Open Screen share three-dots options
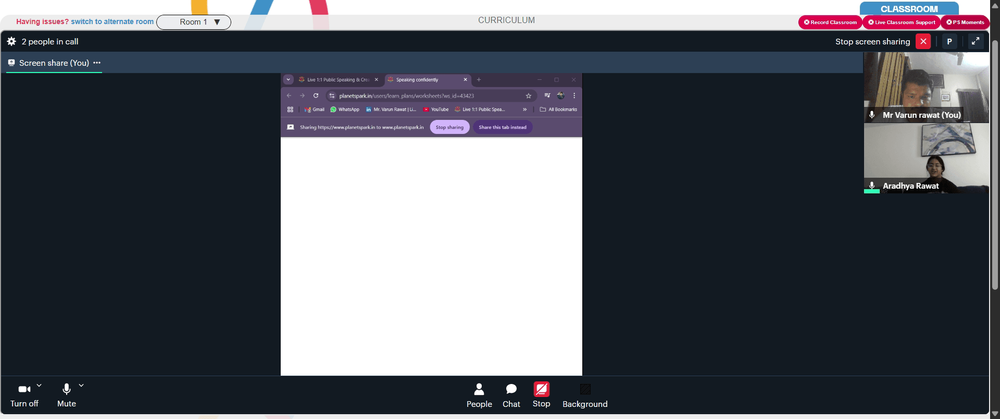This screenshot has width=1000, height=419. point(97,63)
